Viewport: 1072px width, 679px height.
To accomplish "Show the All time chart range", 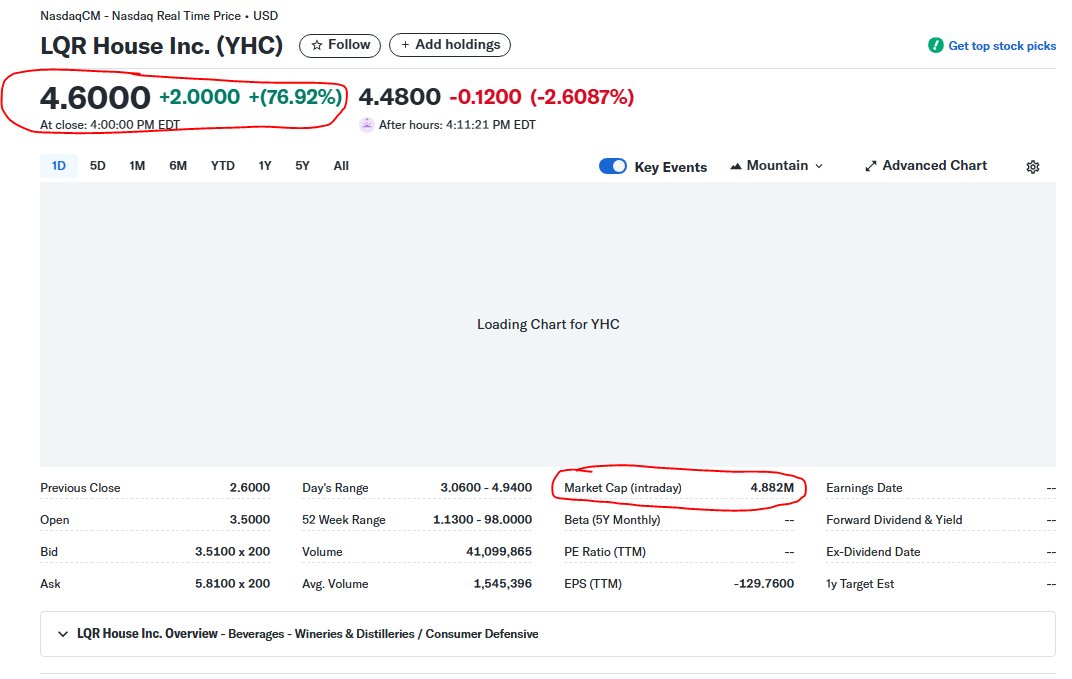I will coord(341,165).
